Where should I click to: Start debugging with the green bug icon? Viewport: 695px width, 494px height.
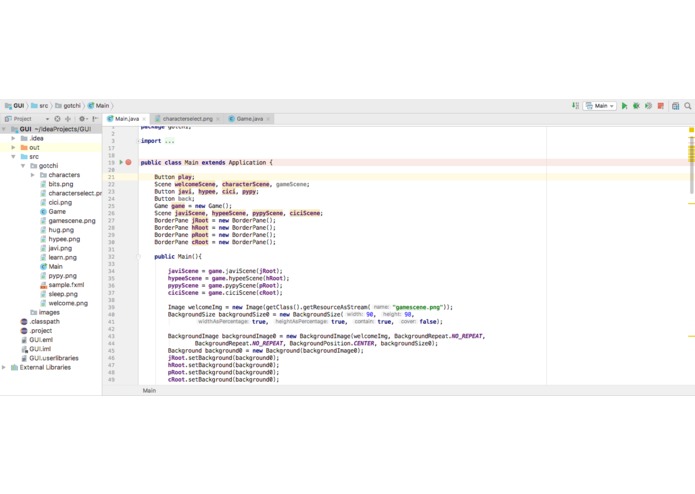click(x=636, y=106)
